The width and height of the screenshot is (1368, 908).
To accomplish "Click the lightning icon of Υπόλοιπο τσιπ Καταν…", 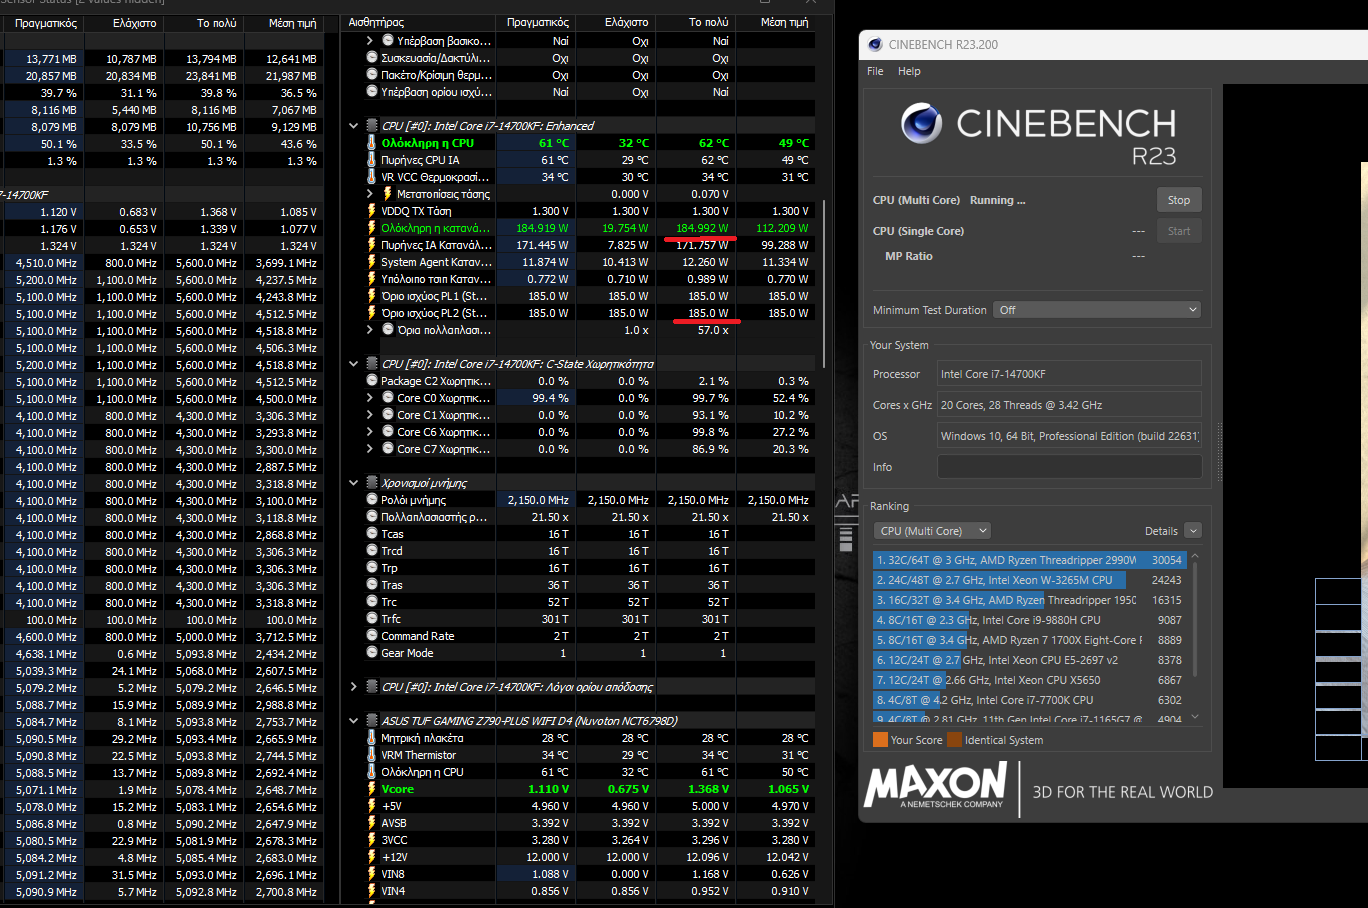I will 372,279.
